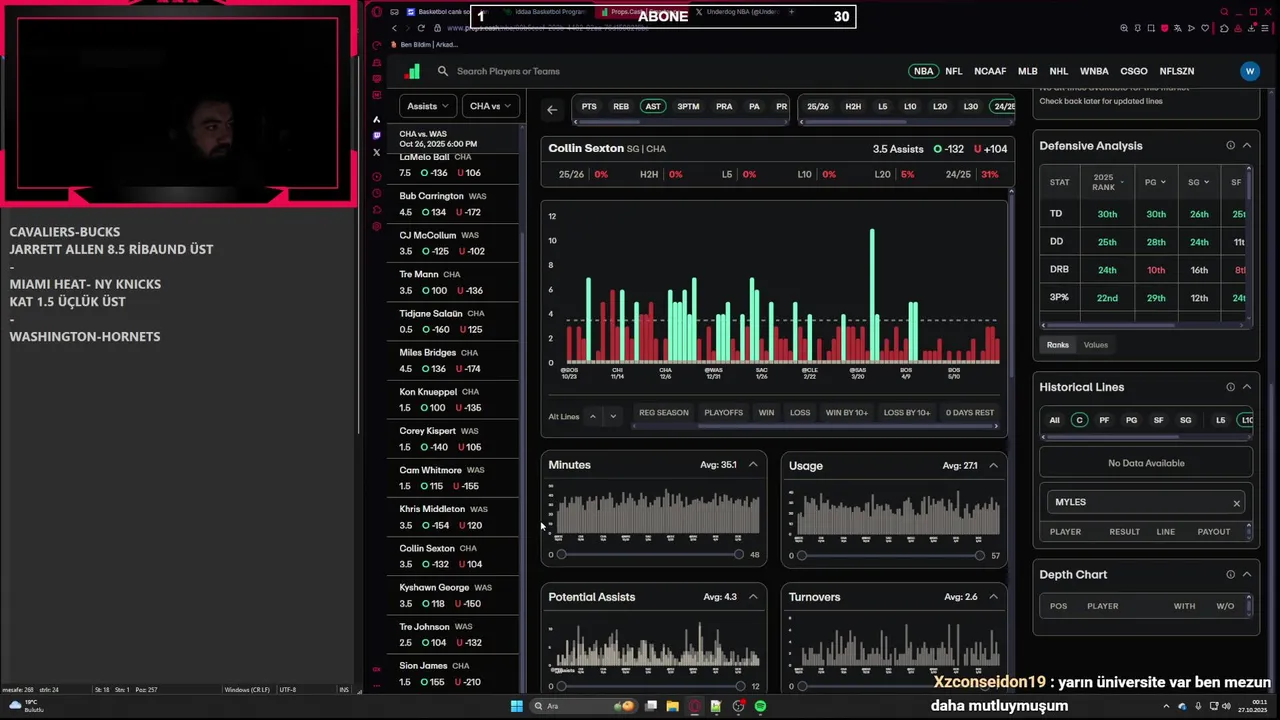Collapse the Turnovers panel
The width and height of the screenshot is (1280, 720).
(x=993, y=597)
